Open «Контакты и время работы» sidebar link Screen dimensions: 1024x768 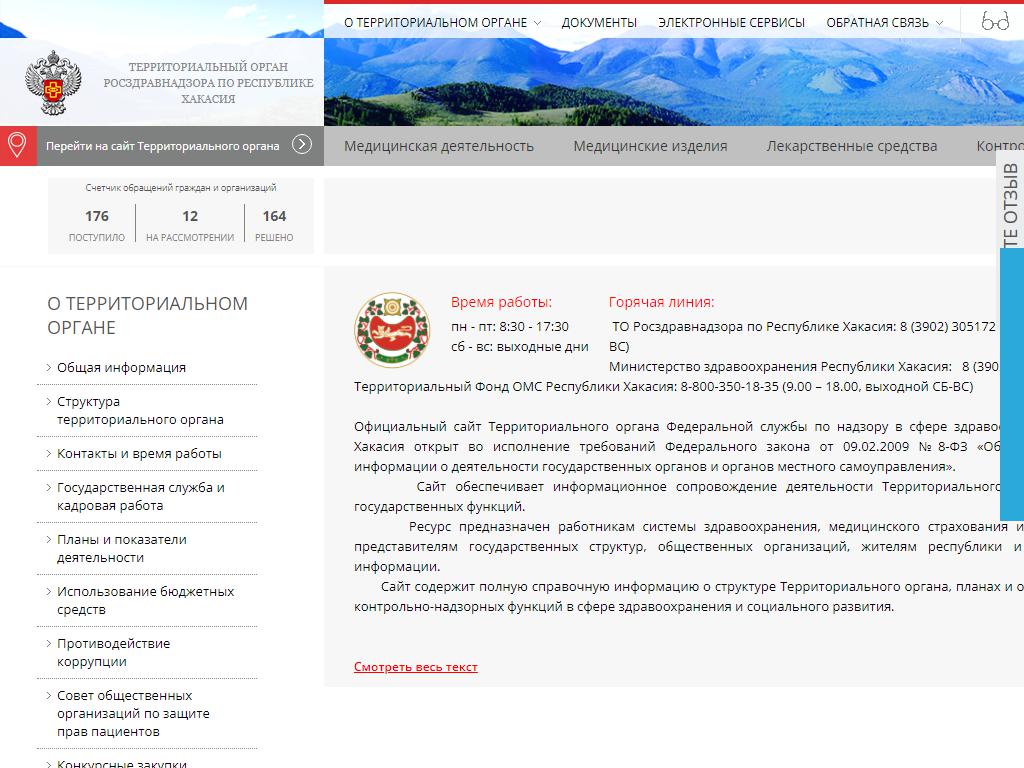pyautogui.click(x=139, y=453)
